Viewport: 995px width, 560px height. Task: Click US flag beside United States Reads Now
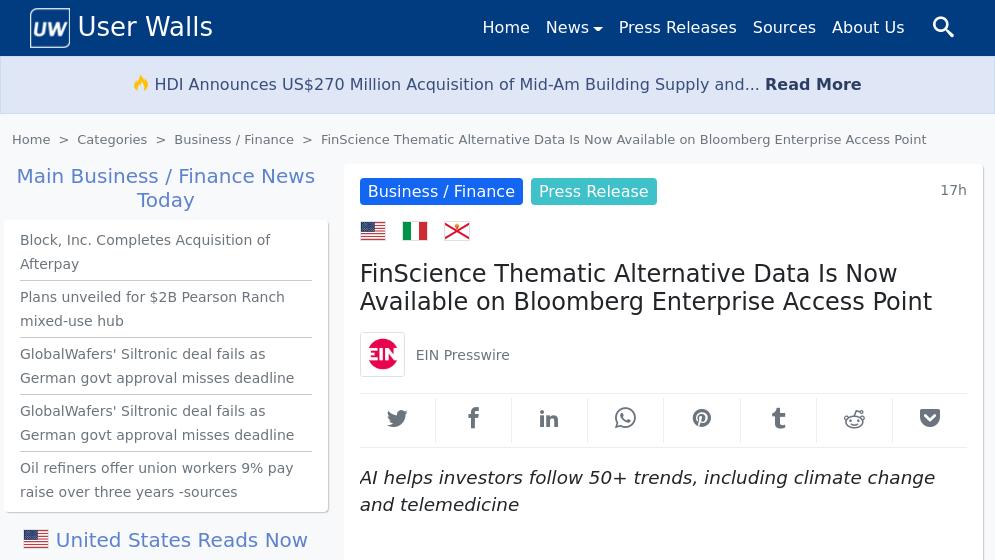[x=36, y=539]
